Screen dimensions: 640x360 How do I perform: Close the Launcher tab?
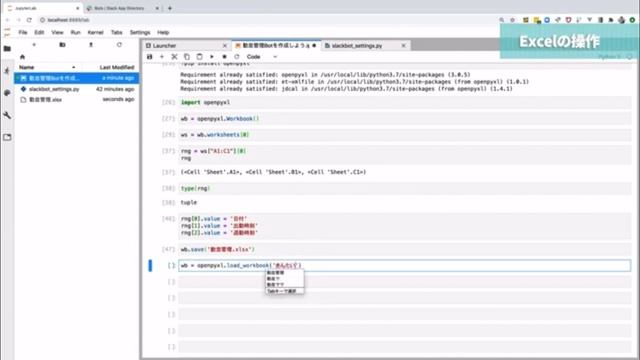point(224,45)
